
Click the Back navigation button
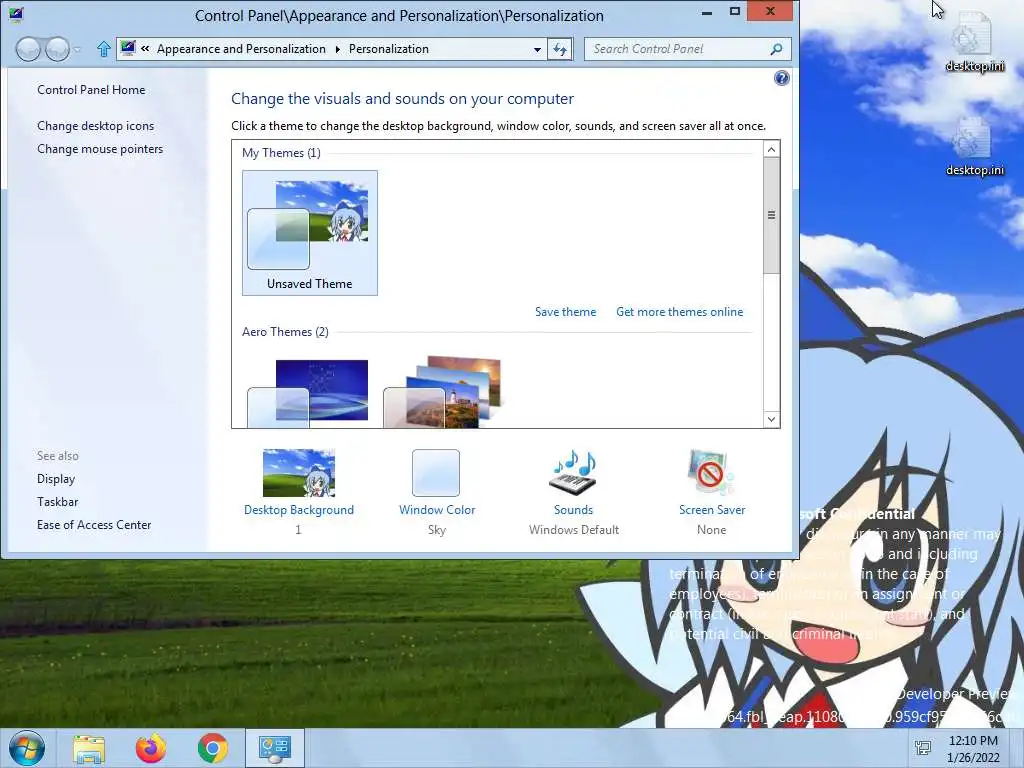[28, 50]
